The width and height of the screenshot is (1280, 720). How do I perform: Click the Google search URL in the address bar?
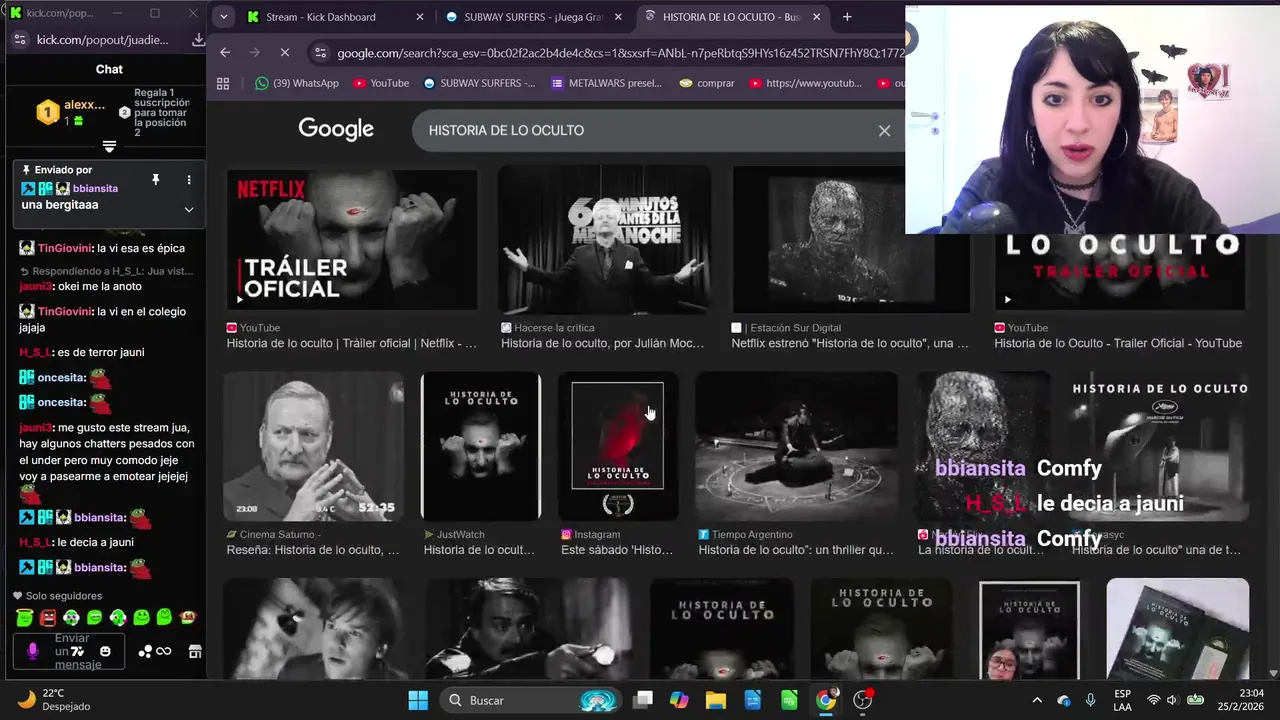pyautogui.click(x=620, y=53)
